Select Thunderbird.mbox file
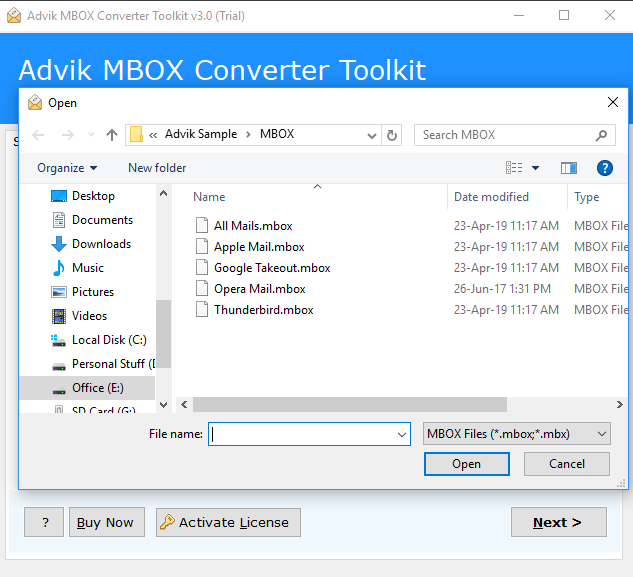 263,310
